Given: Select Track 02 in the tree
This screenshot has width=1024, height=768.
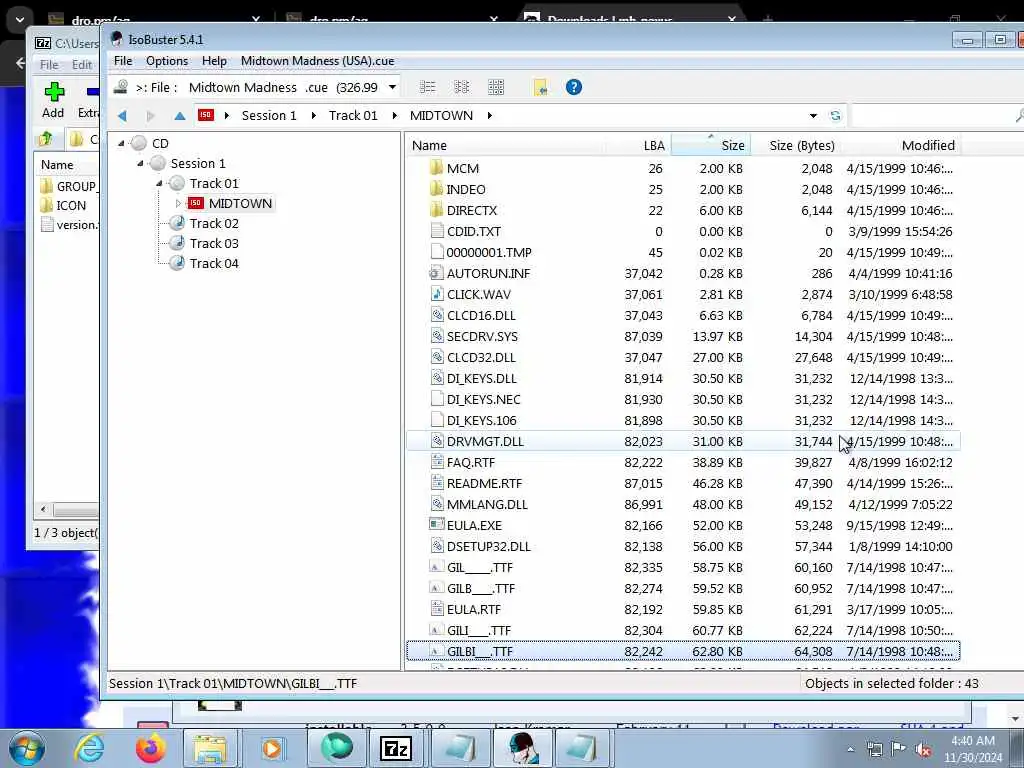Looking at the screenshot, I should coord(214,223).
